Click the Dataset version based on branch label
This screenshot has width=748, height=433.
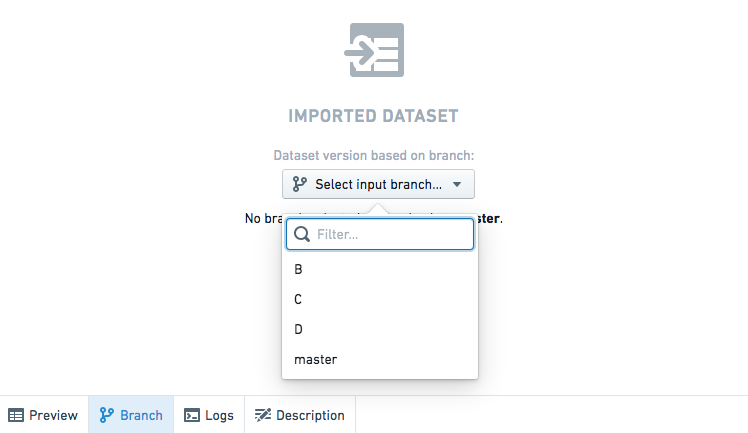374,155
